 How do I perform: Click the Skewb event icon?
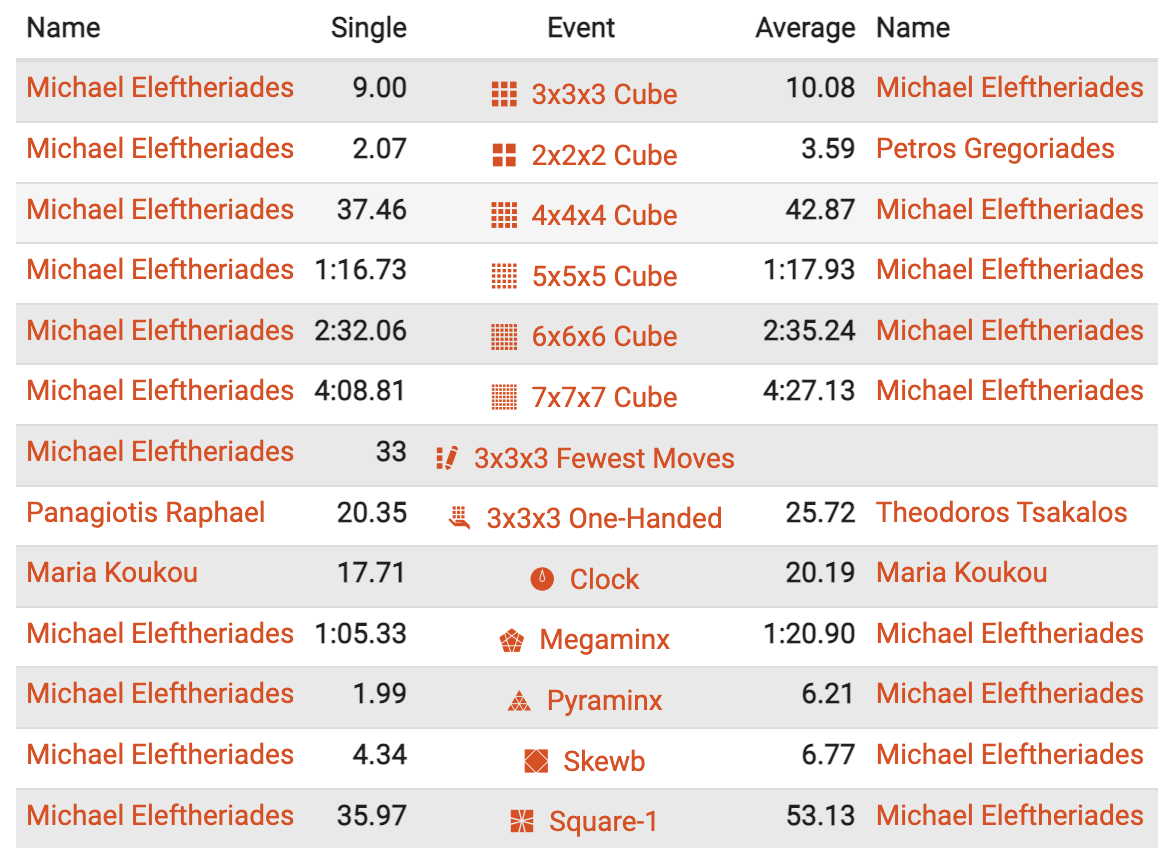(536, 762)
